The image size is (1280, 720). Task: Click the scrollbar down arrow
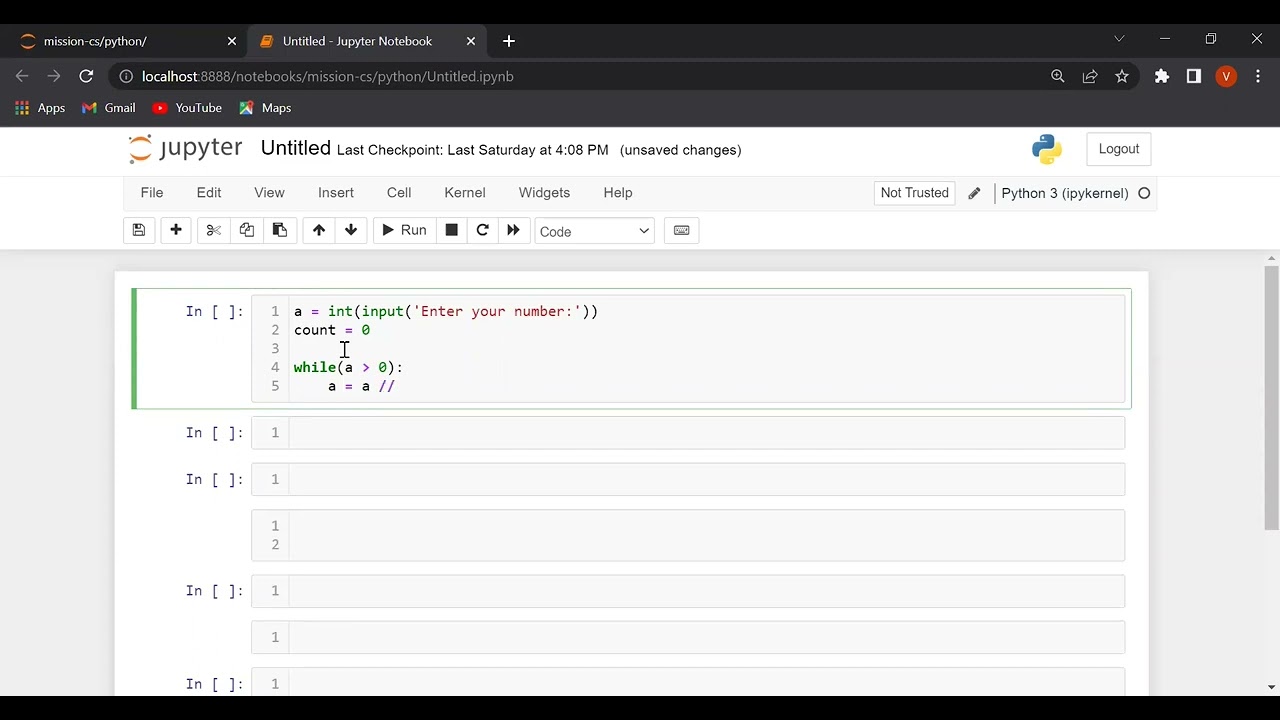pyautogui.click(x=1271, y=687)
